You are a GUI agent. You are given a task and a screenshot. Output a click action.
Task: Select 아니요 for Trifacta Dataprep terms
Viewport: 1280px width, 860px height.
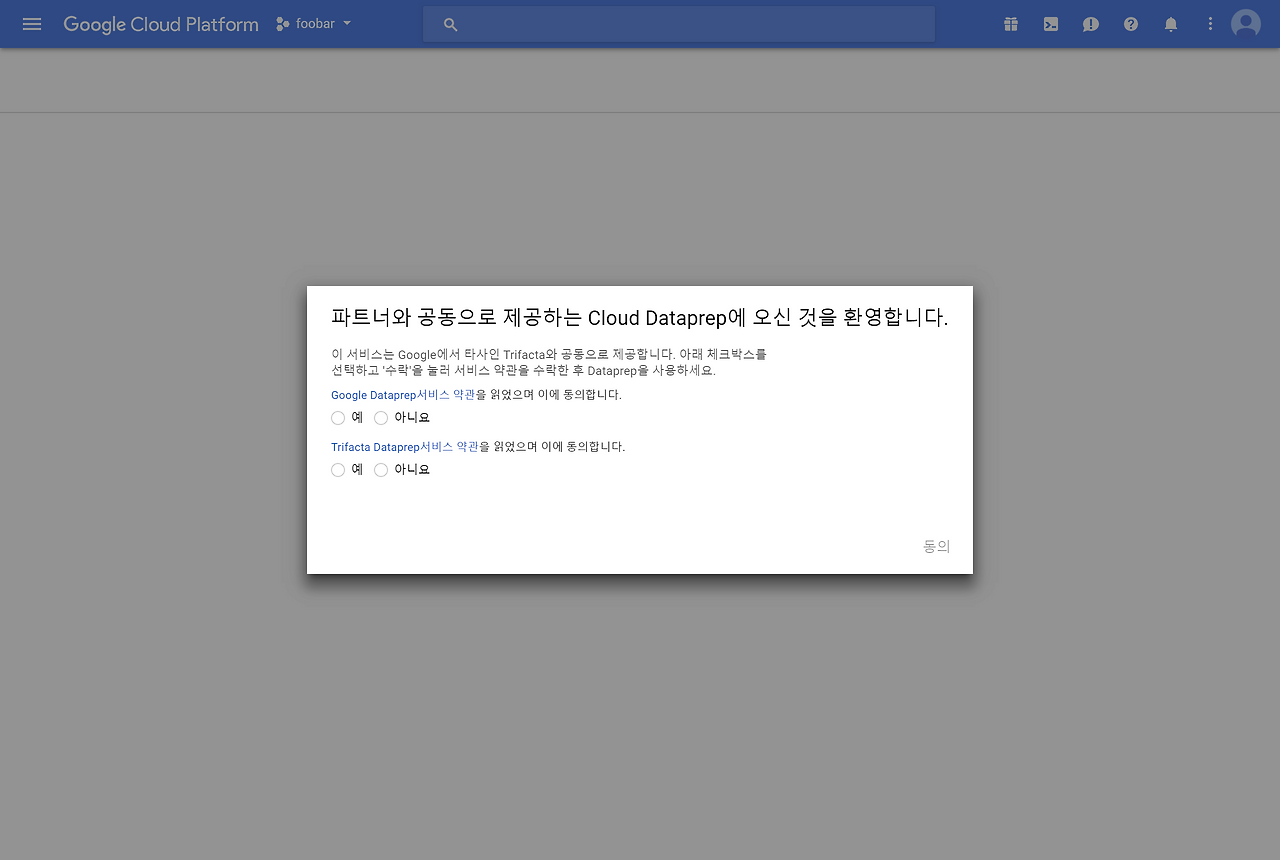381,469
